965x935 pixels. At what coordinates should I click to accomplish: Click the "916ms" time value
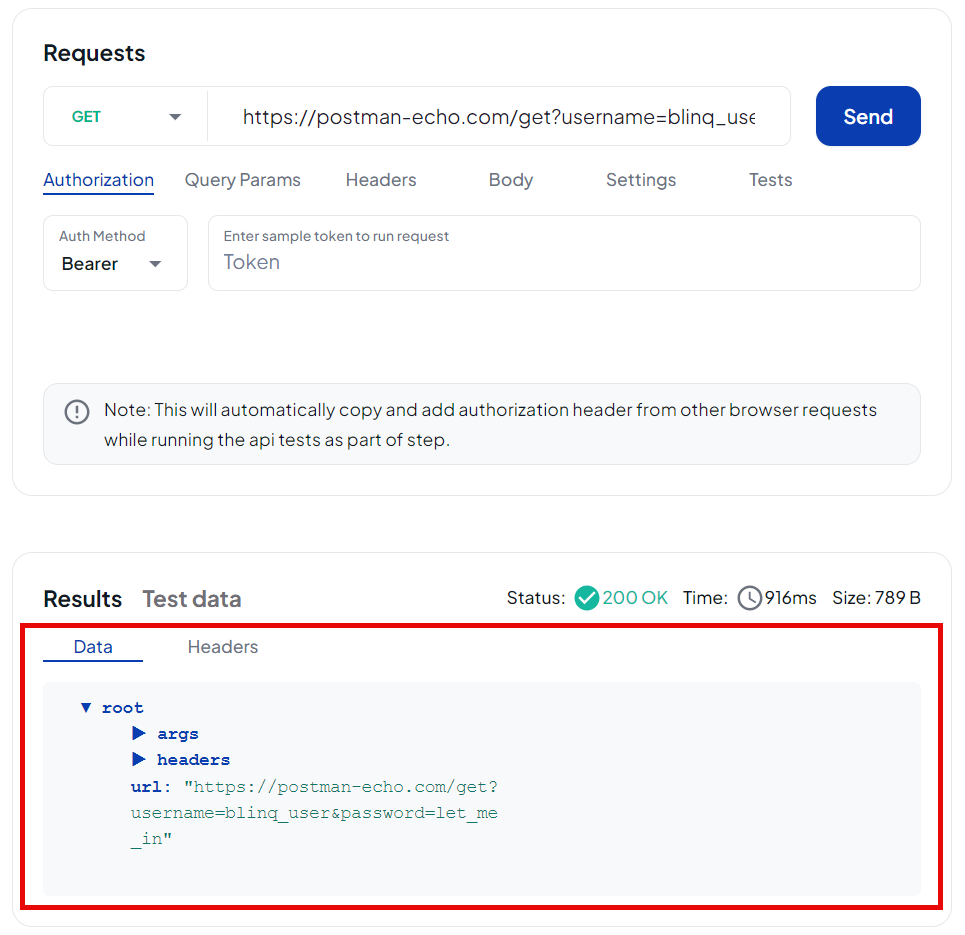tap(790, 598)
